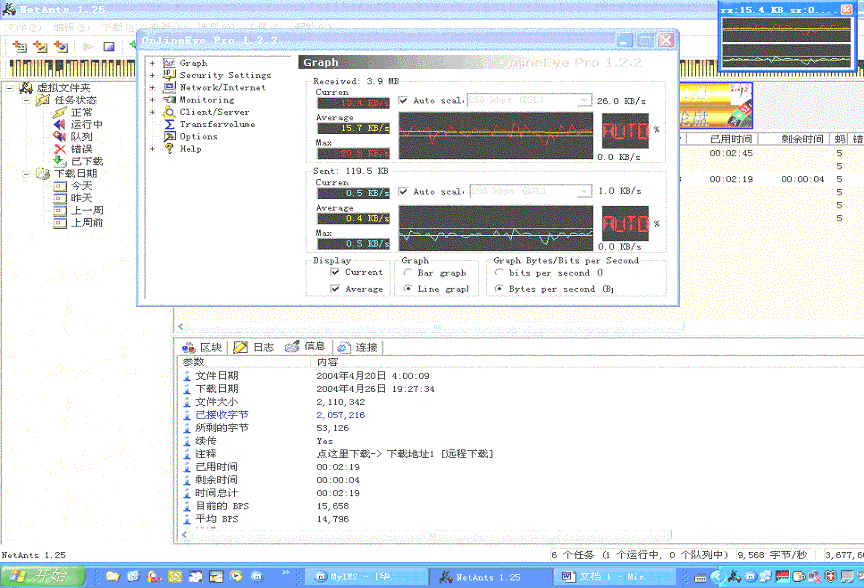
Task: Disable the Average display checkbox
Action: (336, 289)
